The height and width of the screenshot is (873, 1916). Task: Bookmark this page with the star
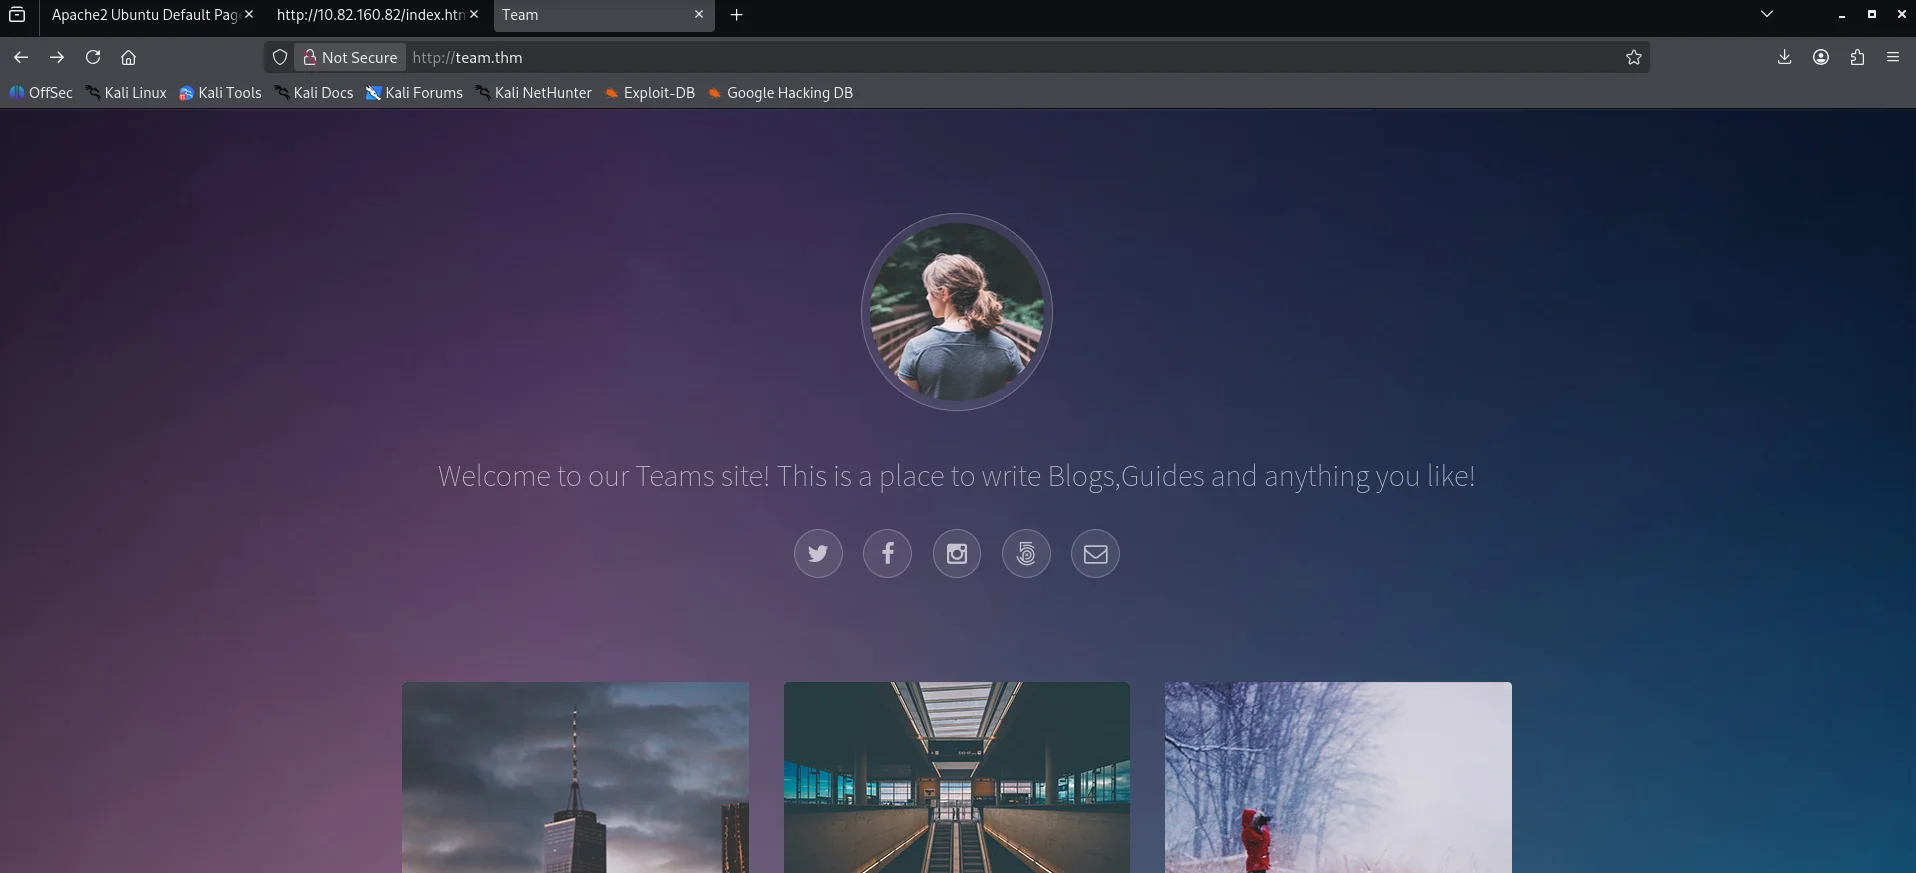click(x=1634, y=58)
